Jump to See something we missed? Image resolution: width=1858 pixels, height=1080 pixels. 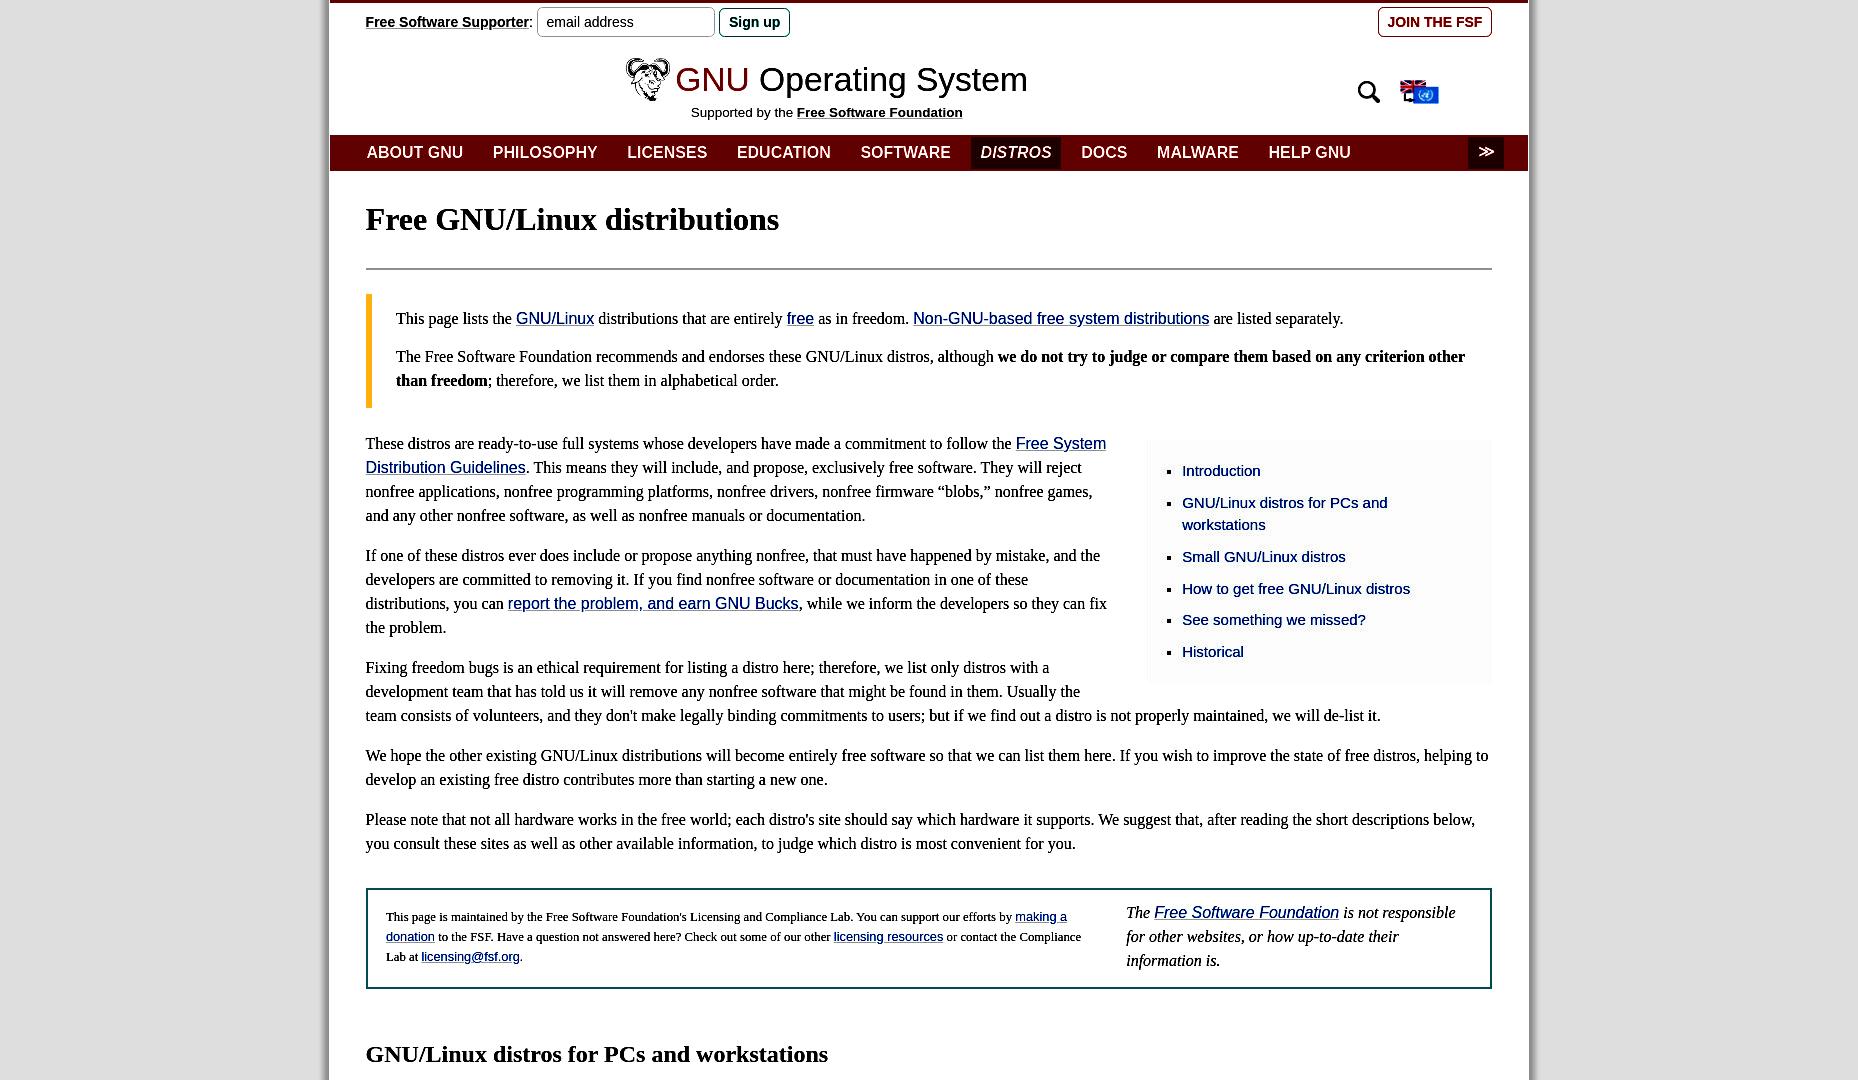tap(1273, 620)
